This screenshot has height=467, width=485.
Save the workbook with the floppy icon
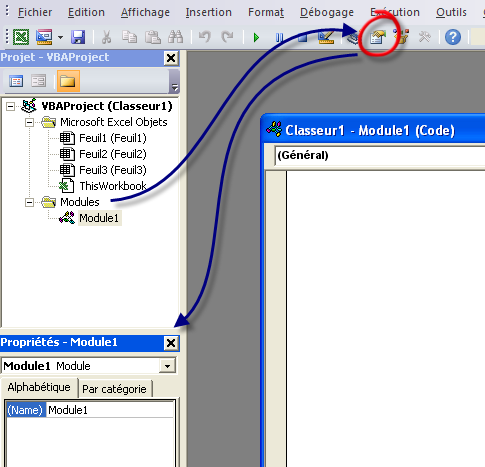(78, 37)
